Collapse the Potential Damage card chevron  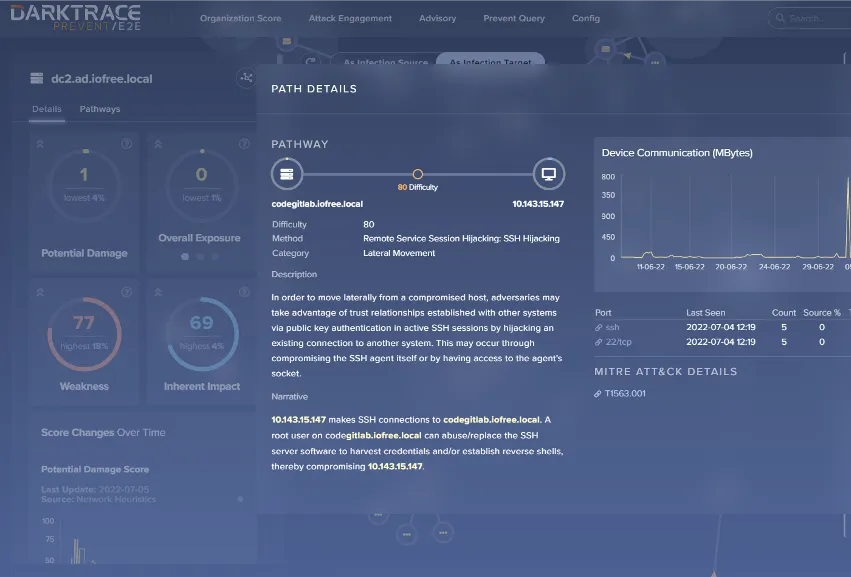click(40, 144)
